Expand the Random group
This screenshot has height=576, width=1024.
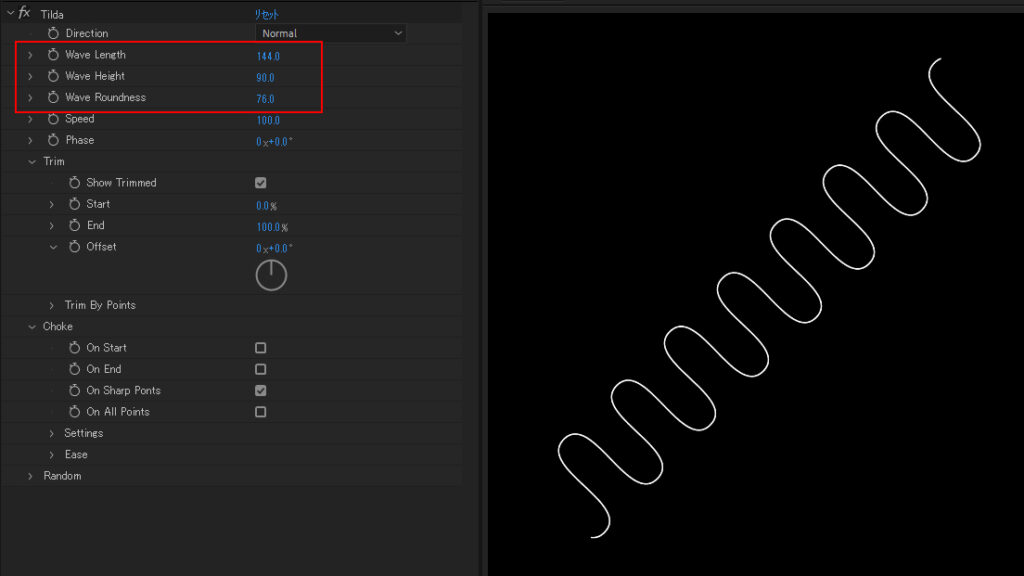click(30, 476)
